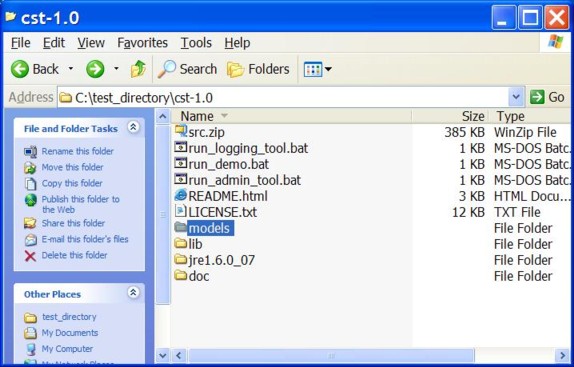574x367 pixels.
Task: Select the README.html Internet Explorer icon
Action: (x=180, y=195)
